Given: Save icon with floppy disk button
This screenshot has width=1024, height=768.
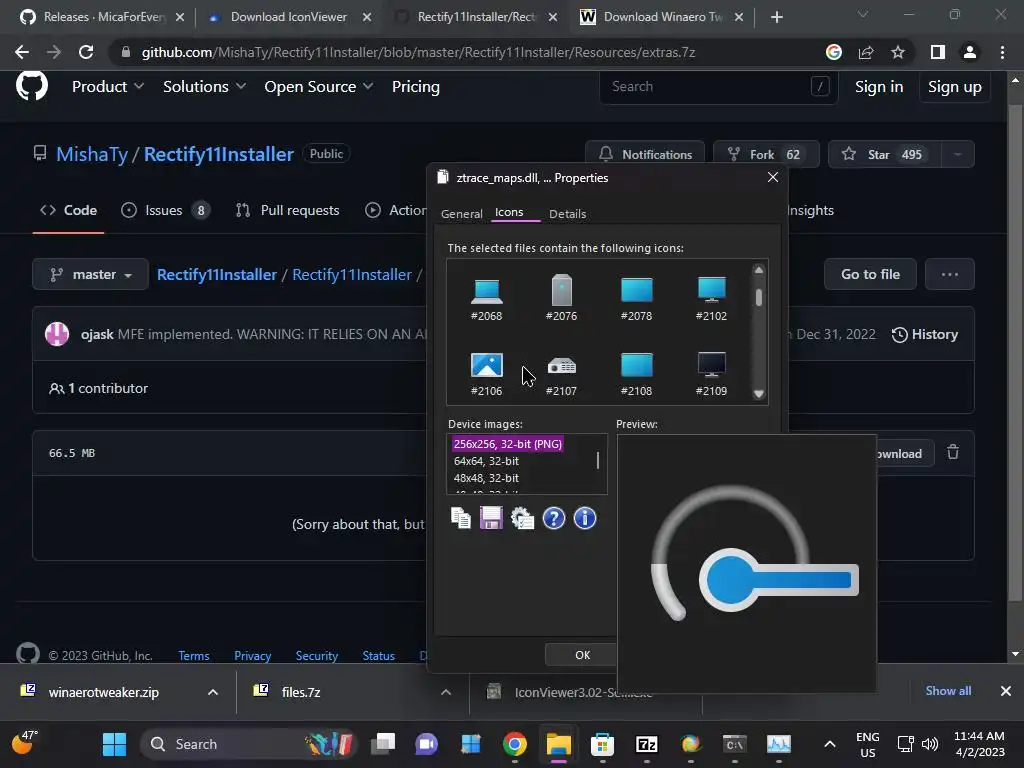Looking at the screenshot, I should (x=492, y=519).
